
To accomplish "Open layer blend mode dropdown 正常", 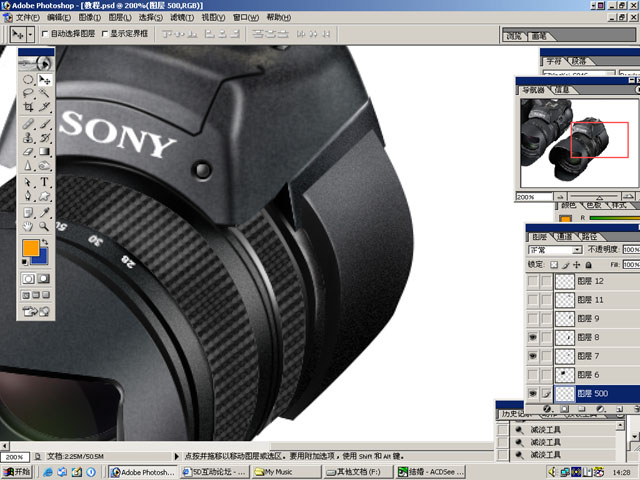I will point(555,250).
